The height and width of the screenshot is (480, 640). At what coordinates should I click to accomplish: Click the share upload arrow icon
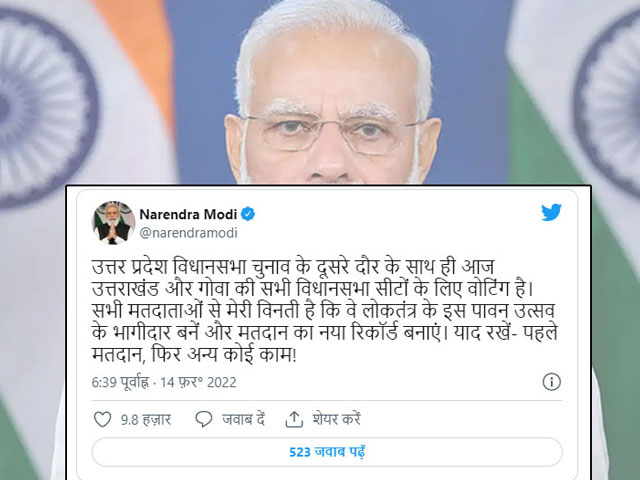pyautogui.click(x=294, y=419)
